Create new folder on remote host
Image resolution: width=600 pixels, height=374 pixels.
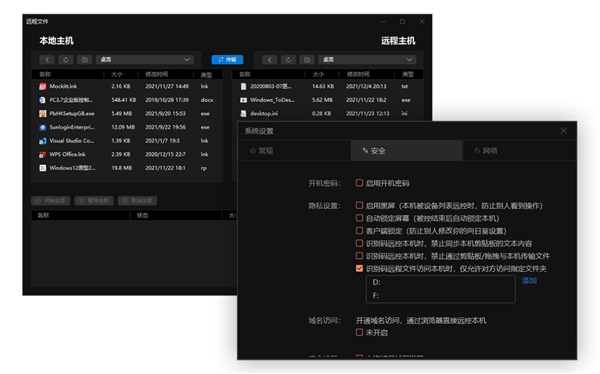tap(307, 60)
